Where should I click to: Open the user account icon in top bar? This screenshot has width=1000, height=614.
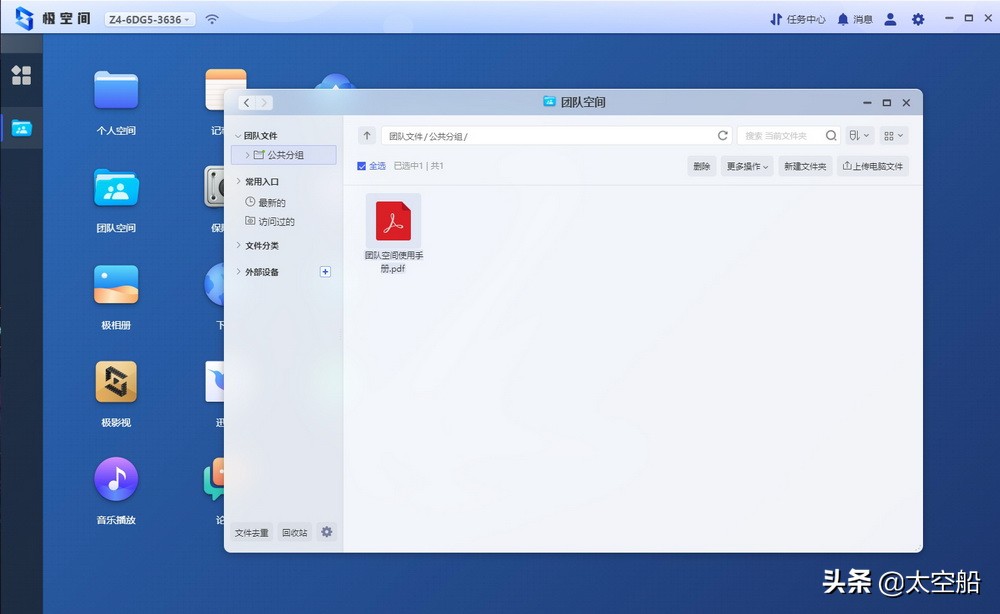[x=890, y=19]
